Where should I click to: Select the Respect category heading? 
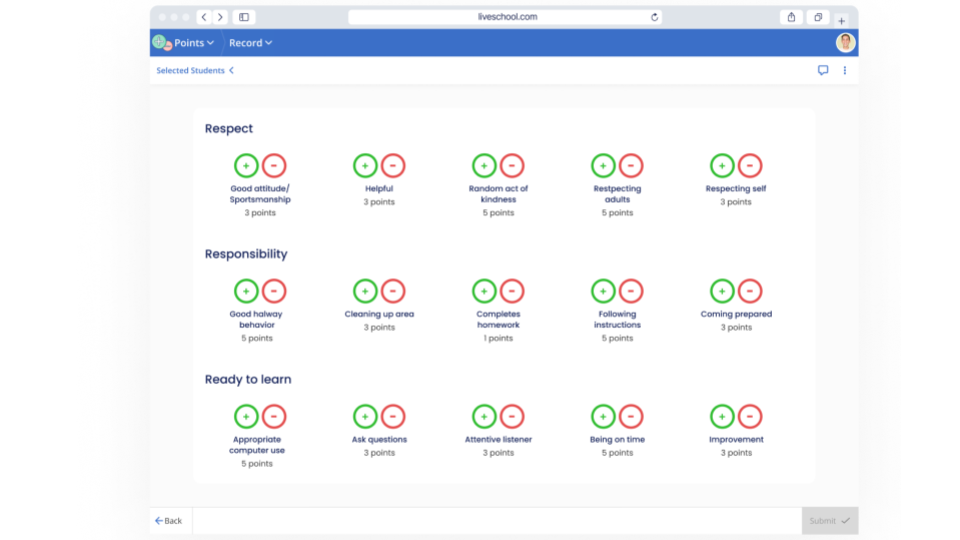coord(228,129)
